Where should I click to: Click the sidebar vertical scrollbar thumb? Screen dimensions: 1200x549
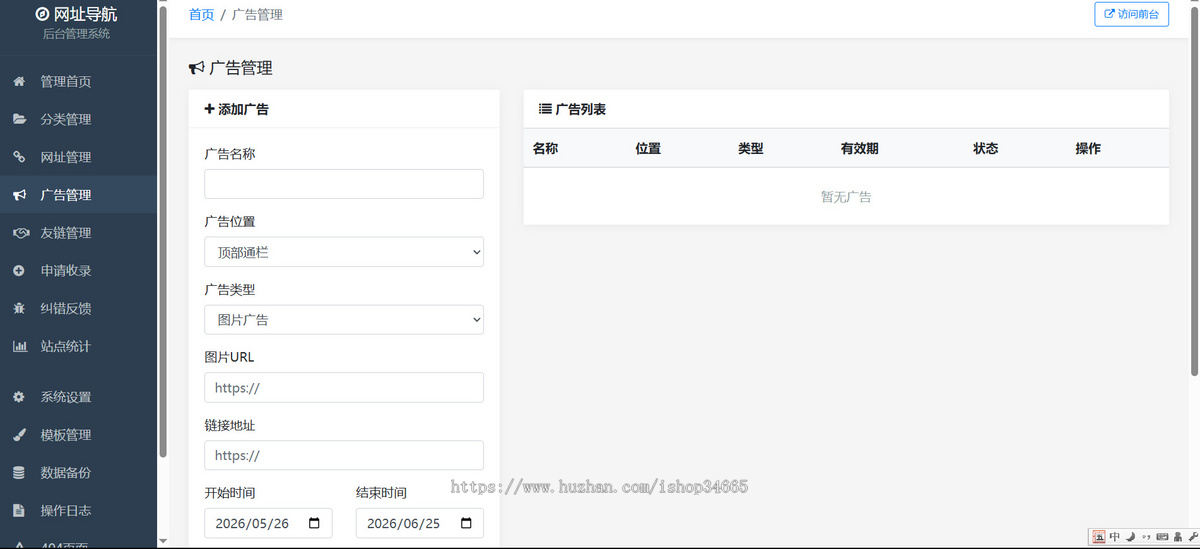163,230
